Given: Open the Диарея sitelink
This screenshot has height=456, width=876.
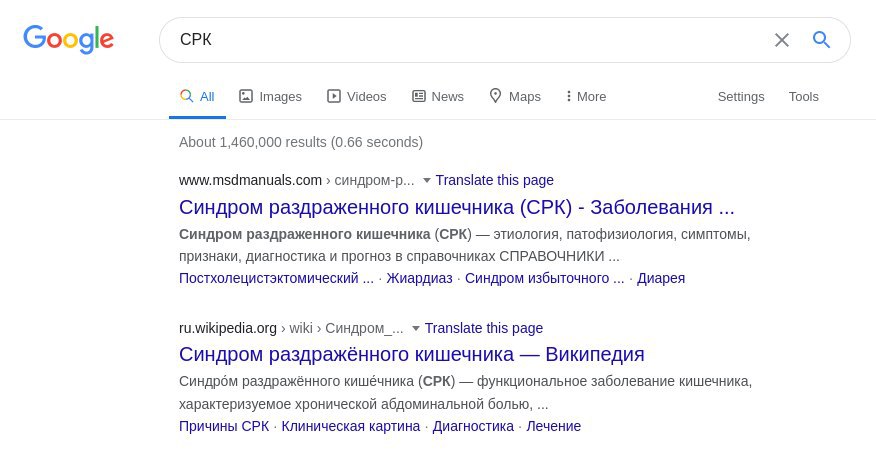Looking at the screenshot, I should 661,278.
